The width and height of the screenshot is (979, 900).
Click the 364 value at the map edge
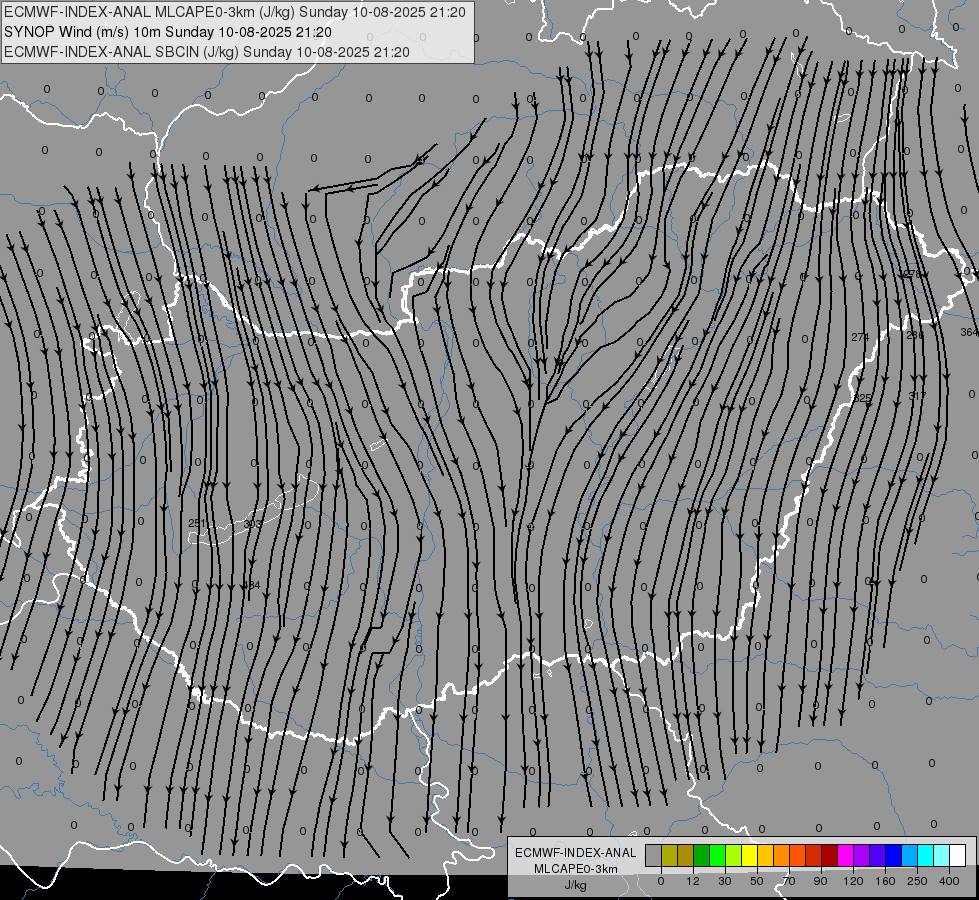[969, 332]
